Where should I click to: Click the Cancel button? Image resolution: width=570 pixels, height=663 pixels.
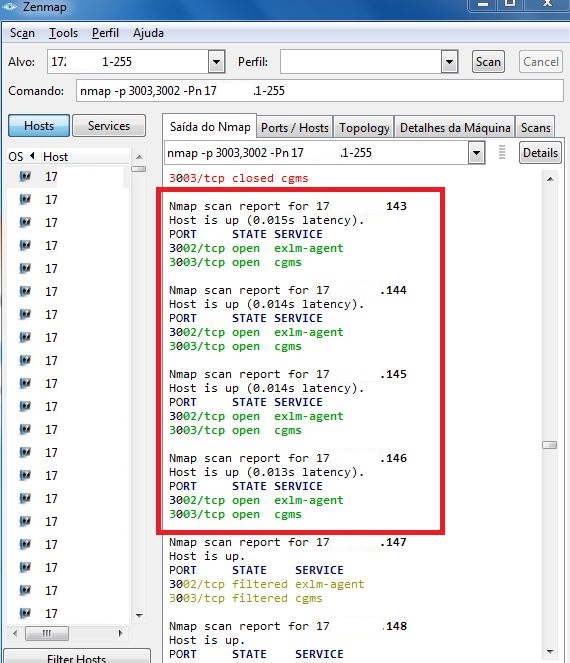[x=541, y=62]
